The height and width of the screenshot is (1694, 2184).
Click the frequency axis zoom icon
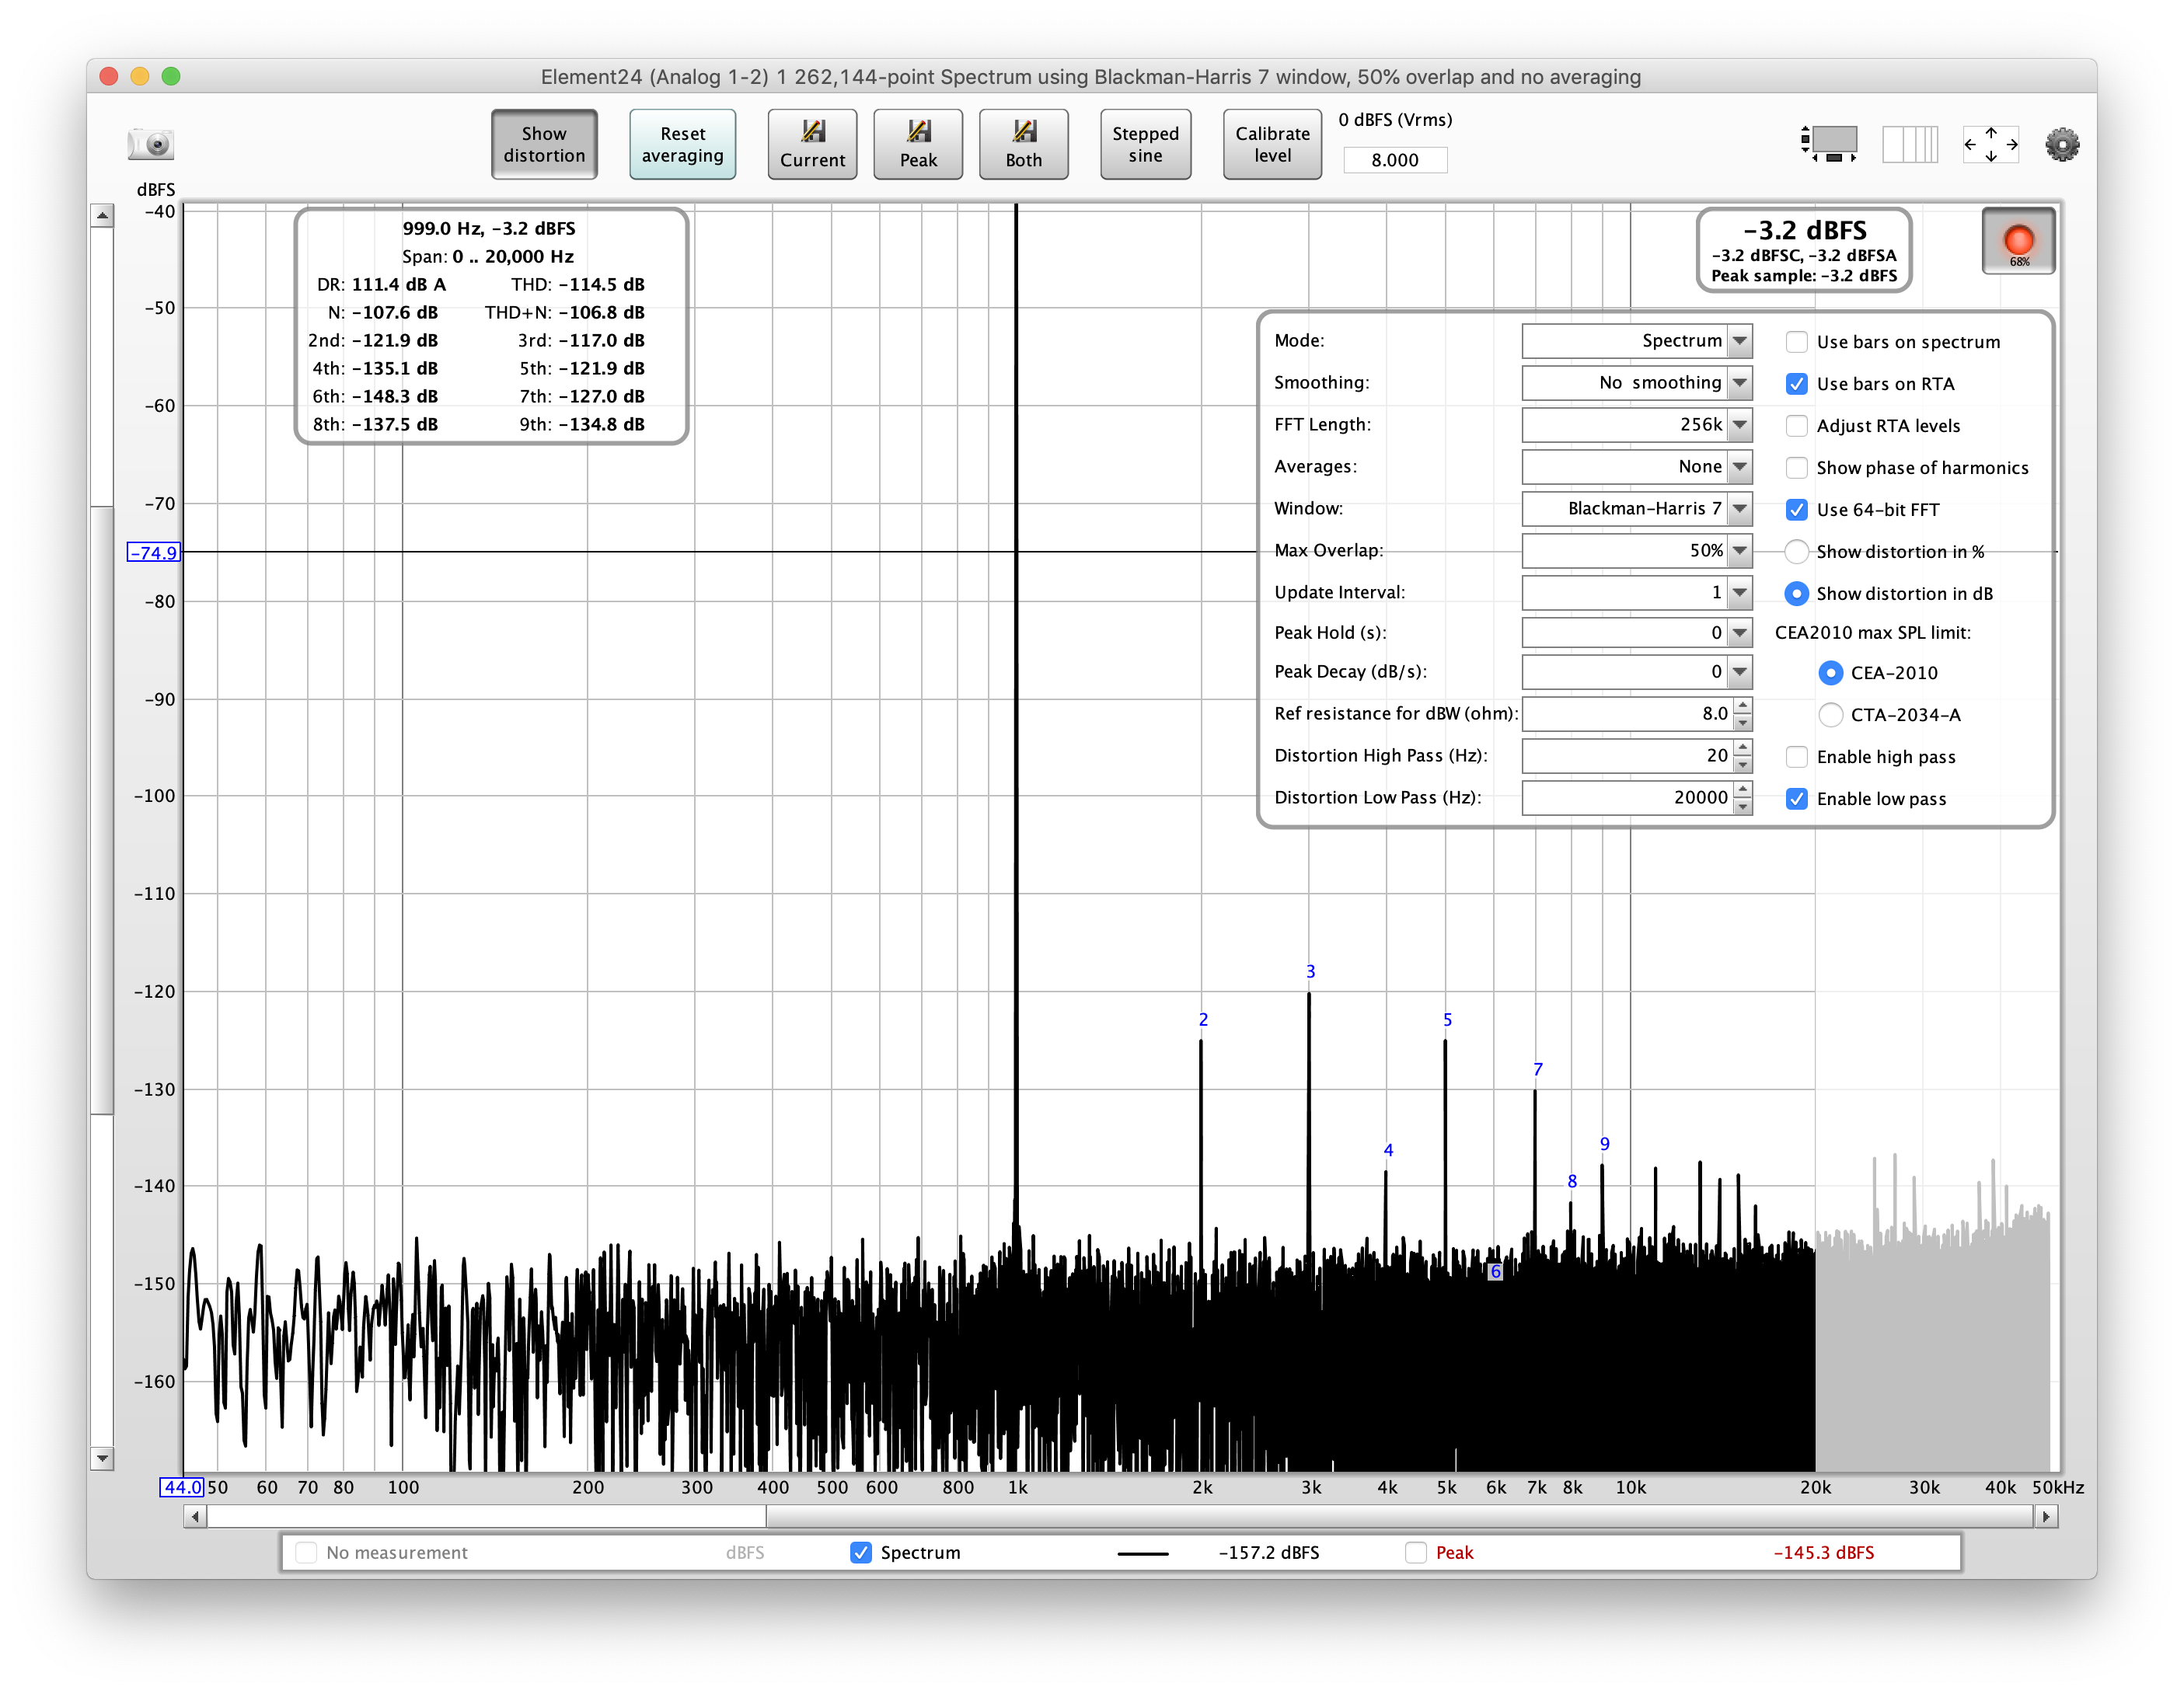point(1909,144)
